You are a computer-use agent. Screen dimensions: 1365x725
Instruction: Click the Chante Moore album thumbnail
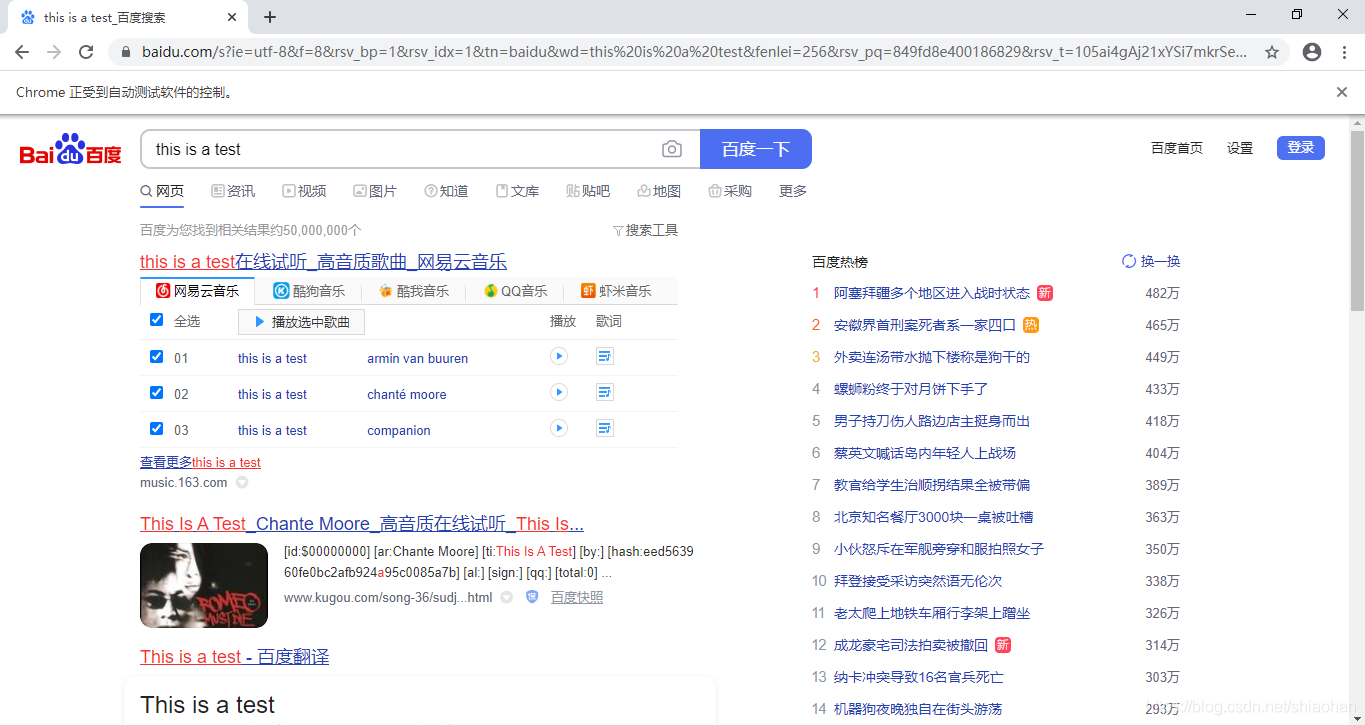point(204,585)
